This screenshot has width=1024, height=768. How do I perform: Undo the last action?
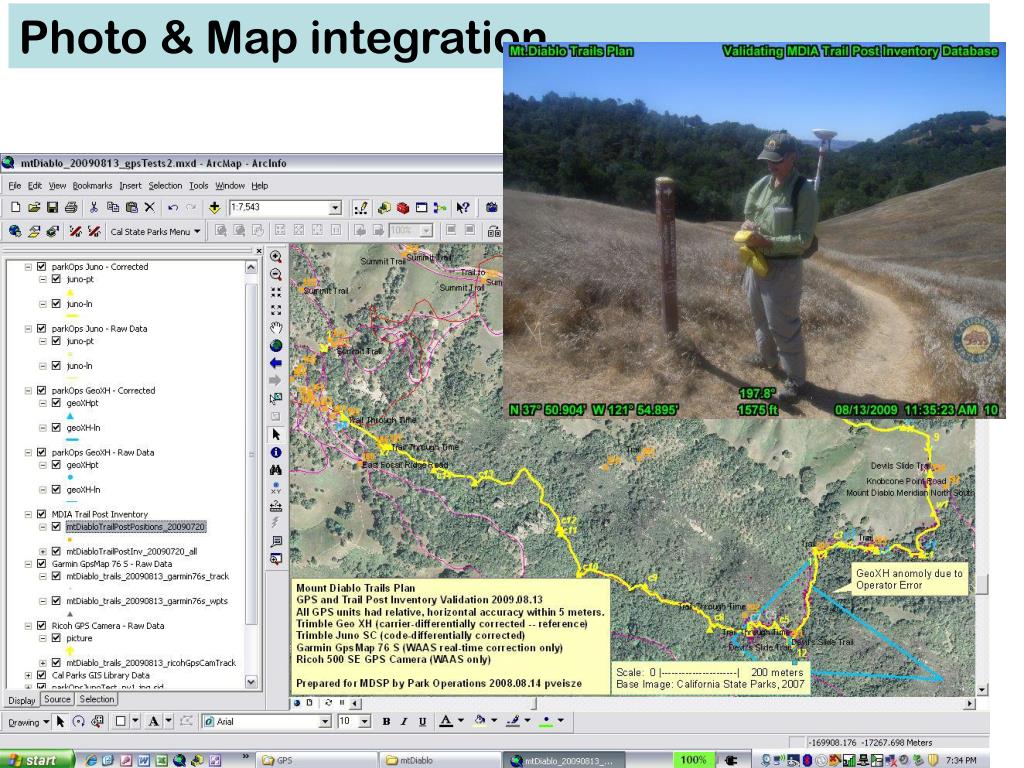172,208
